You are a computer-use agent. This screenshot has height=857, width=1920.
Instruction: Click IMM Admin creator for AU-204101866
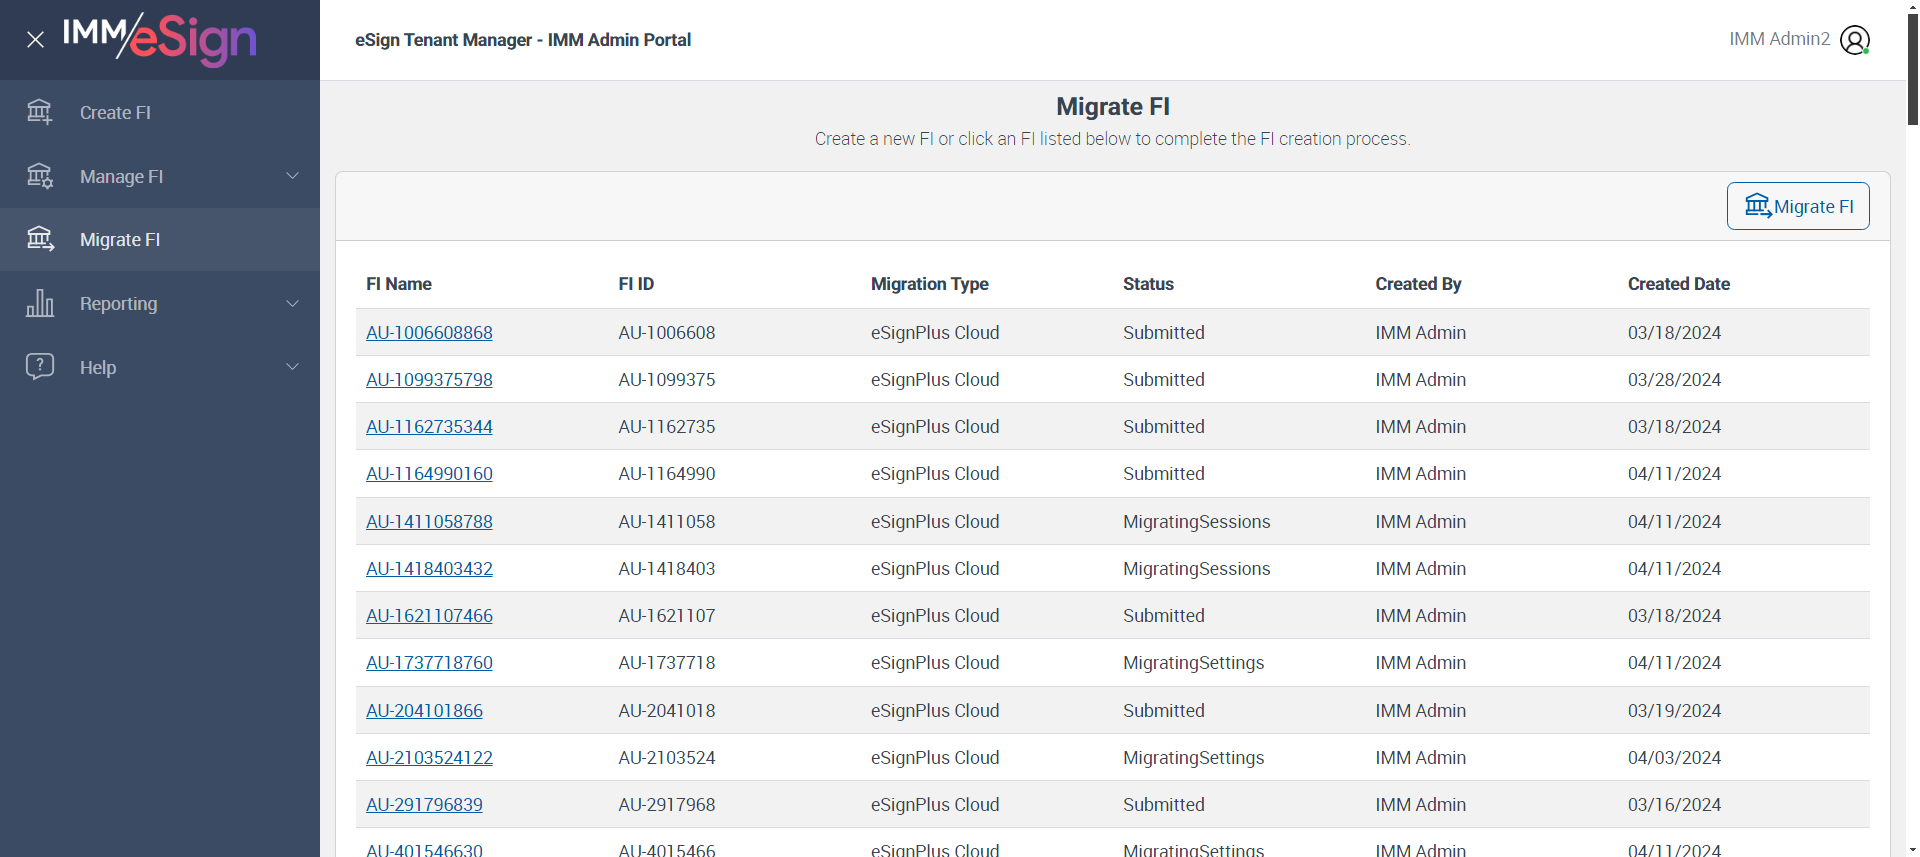coord(1420,711)
